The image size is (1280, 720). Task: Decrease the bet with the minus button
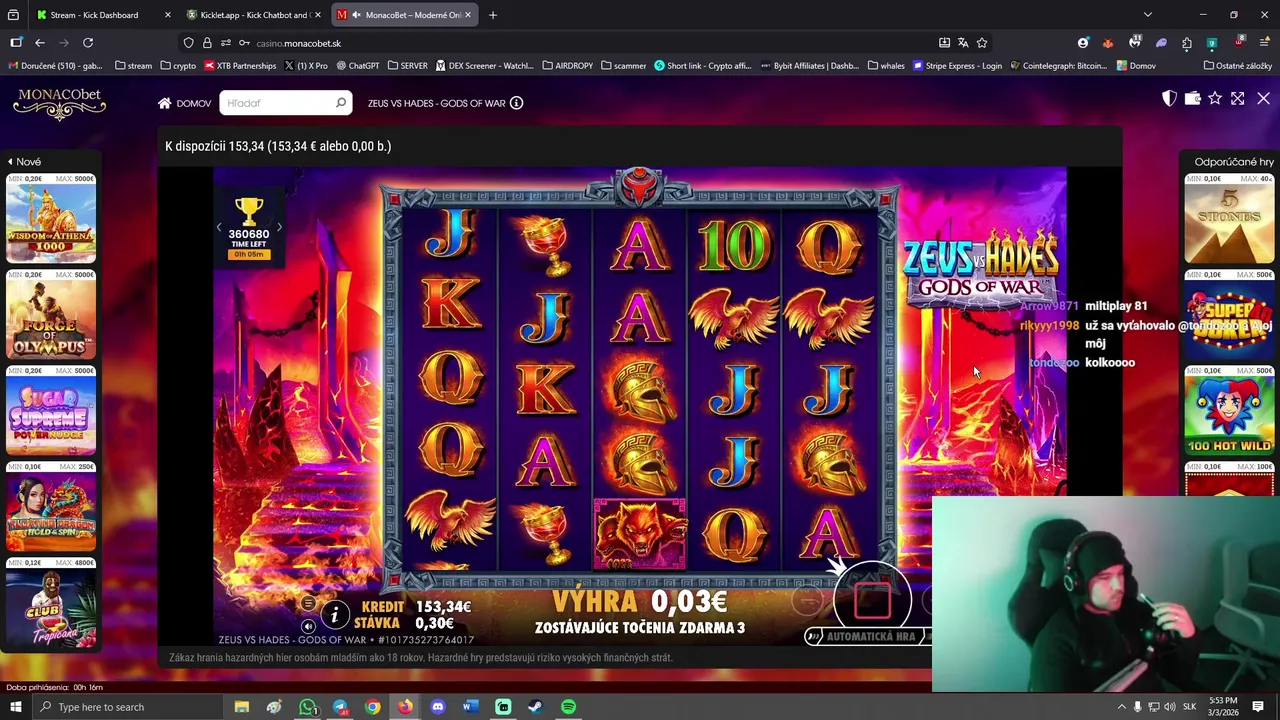[807, 601]
